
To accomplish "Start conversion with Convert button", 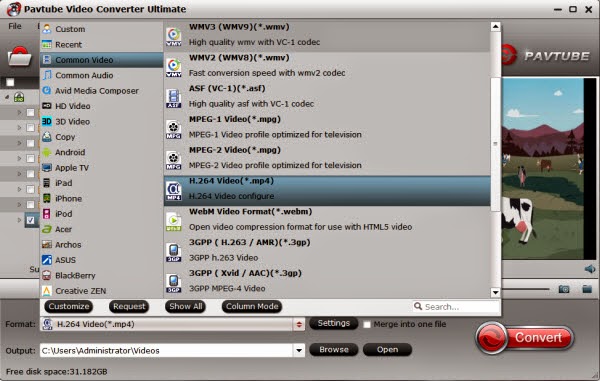I will pyautogui.click(x=525, y=338).
